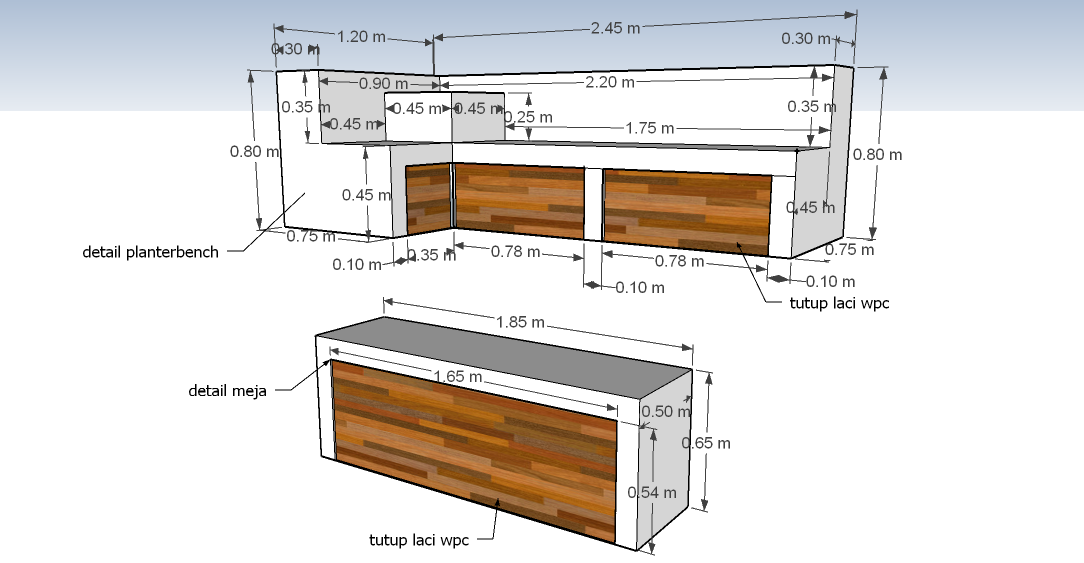
Task: Select the 2.20 m dimension text
Action: coord(610,82)
